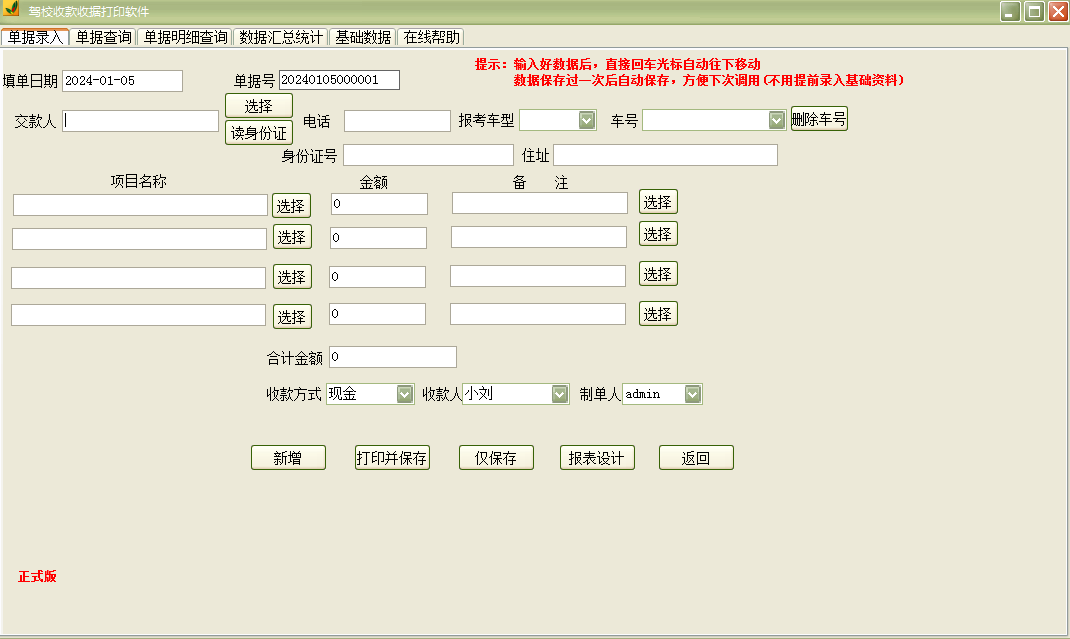The width and height of the screenshot is (1070, 639).
Task: Click second row 金额 field
Action: click(x=378, y=238)
